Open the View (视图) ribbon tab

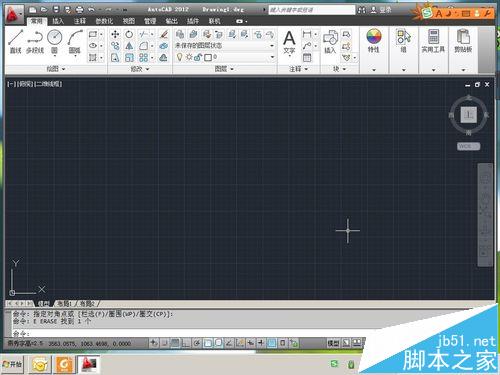pyautogui.click(x=129, y=21)
